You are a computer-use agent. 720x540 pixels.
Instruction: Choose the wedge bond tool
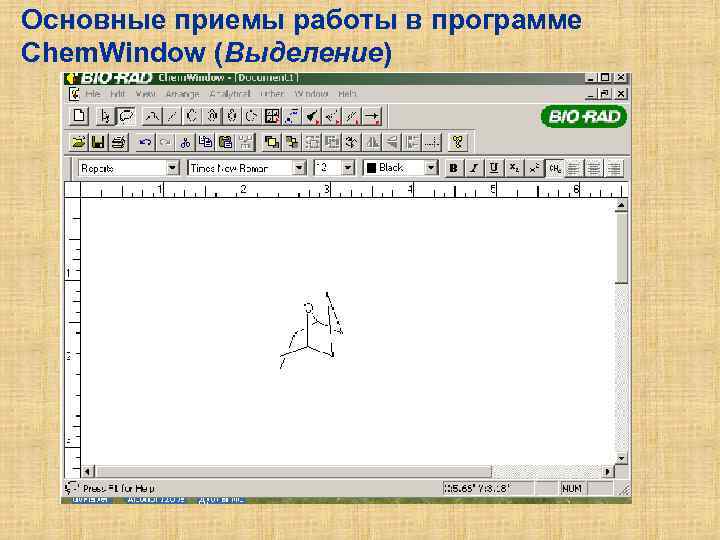coord(312,116)
